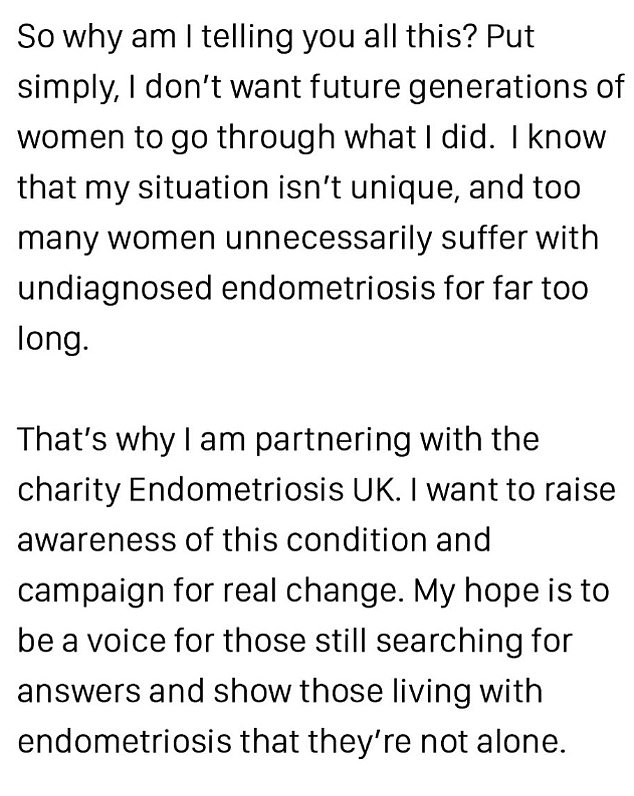
Task: Click the word "awareness"
Action: [x=97, y=540]
